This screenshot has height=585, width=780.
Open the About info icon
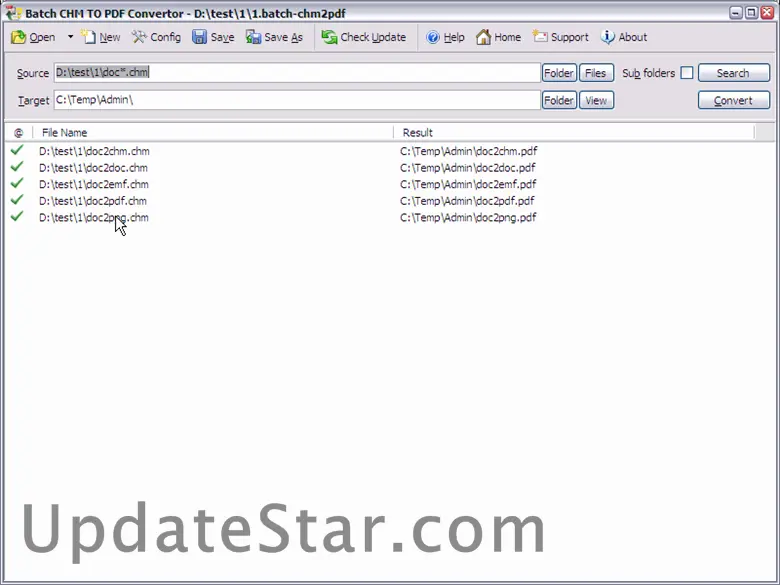click(x=607, y=37)
